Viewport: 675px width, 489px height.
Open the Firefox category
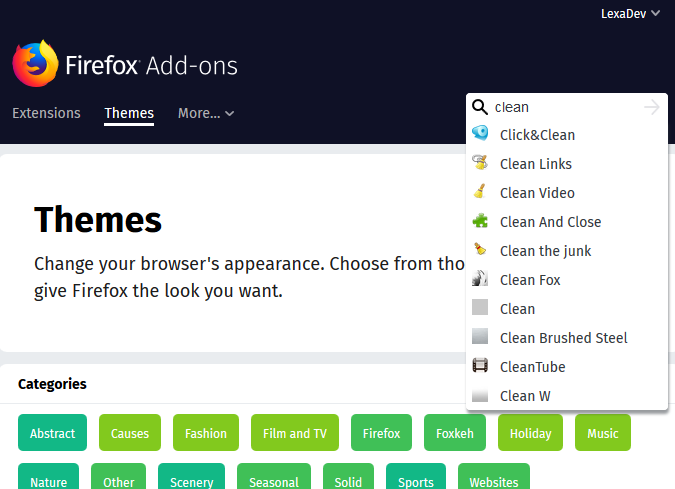[381, 433]
